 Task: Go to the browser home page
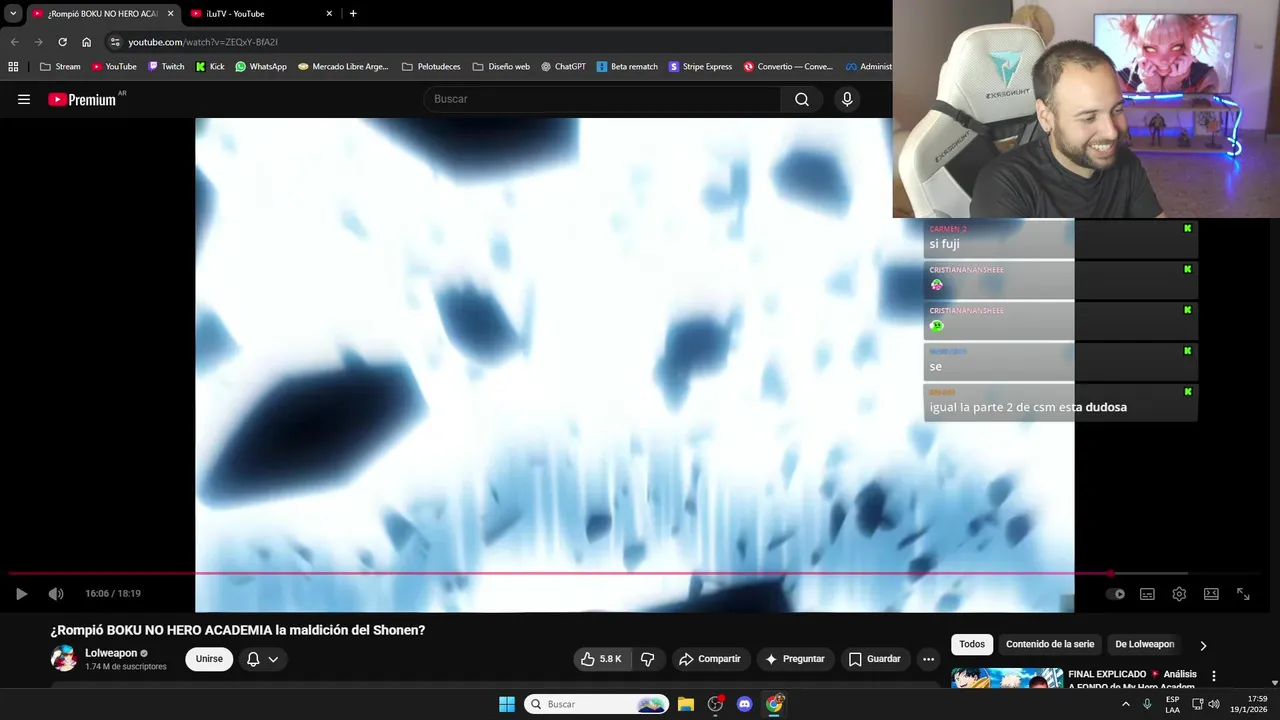87,42
